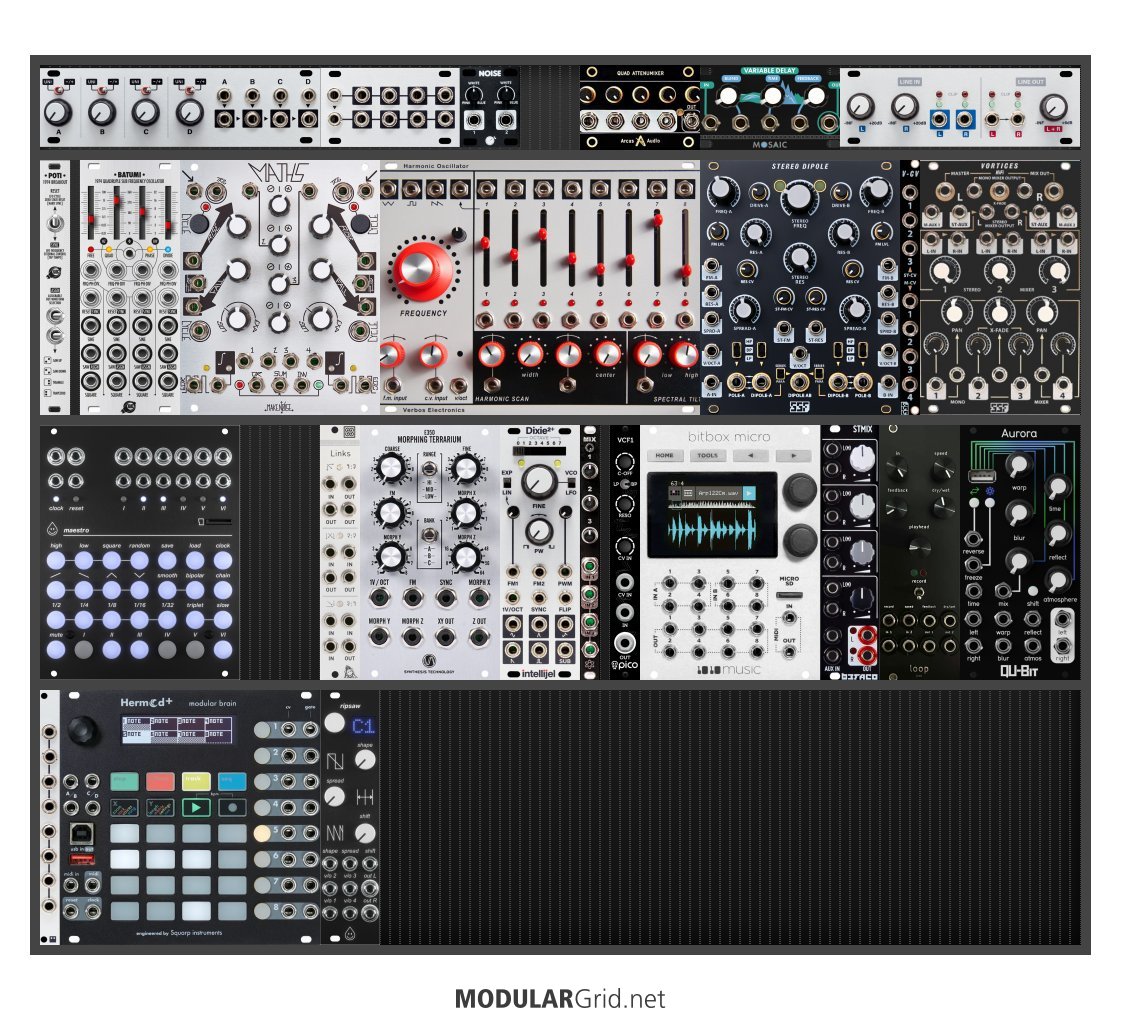The width and height of the screenshot is (1121, 1020).
Task: Click attenuverter knob D on top-left module
Action: click(189, 112)
